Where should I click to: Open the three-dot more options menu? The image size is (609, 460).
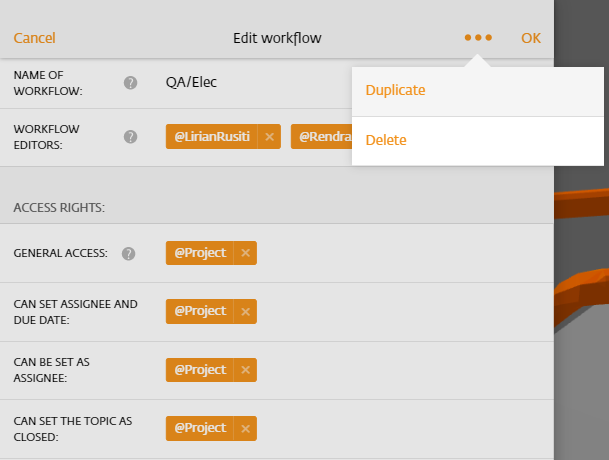tap(478, 38)
